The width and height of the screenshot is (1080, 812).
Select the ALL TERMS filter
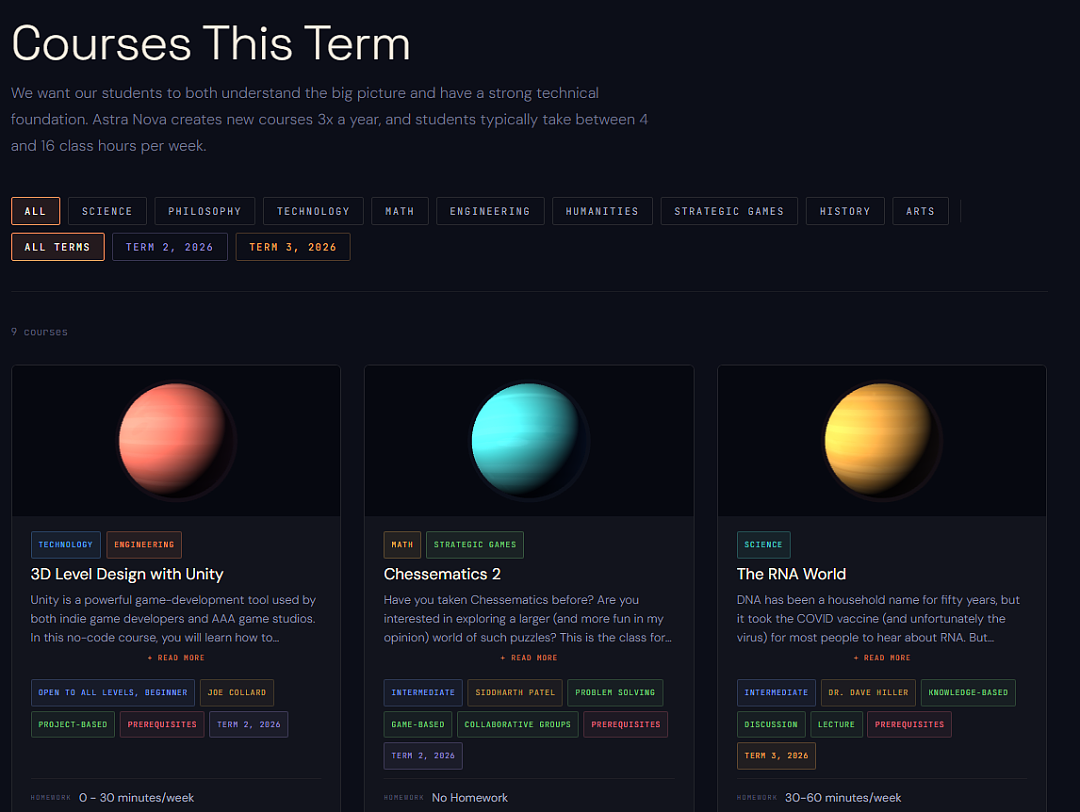coord(57,247)
